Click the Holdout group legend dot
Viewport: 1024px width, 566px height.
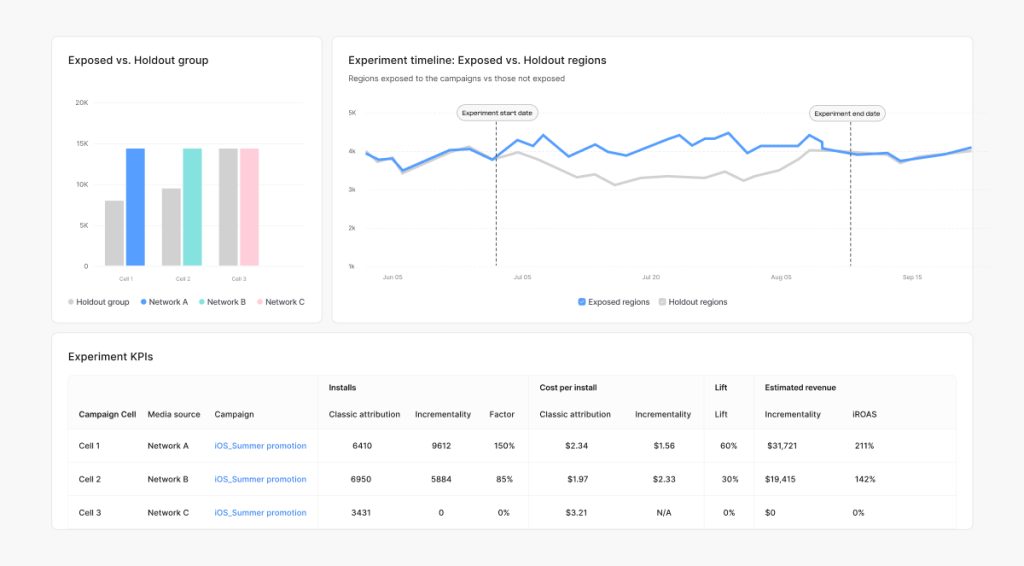click(71, 302)
